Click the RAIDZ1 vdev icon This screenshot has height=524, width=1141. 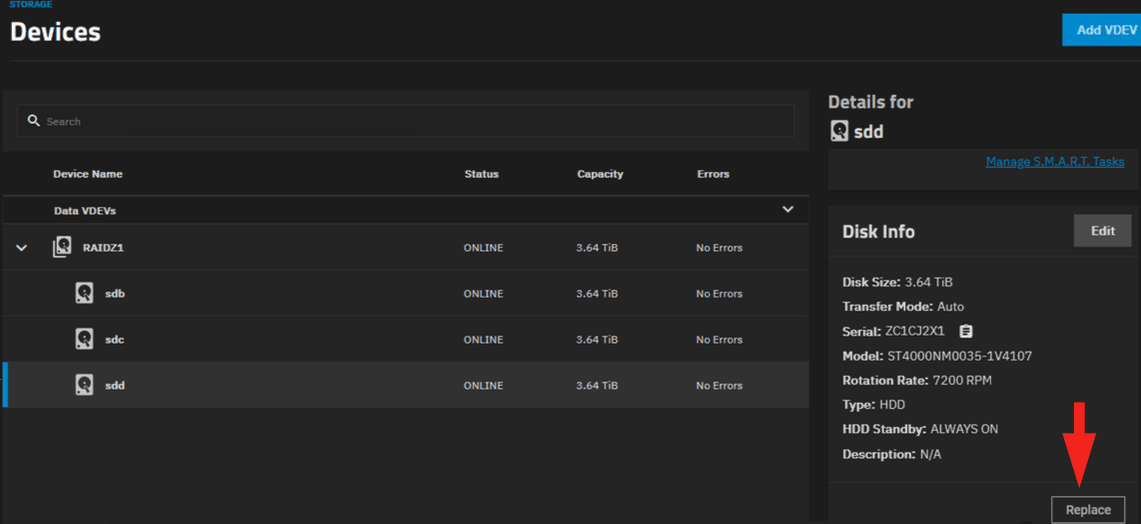tap(62, 247)
